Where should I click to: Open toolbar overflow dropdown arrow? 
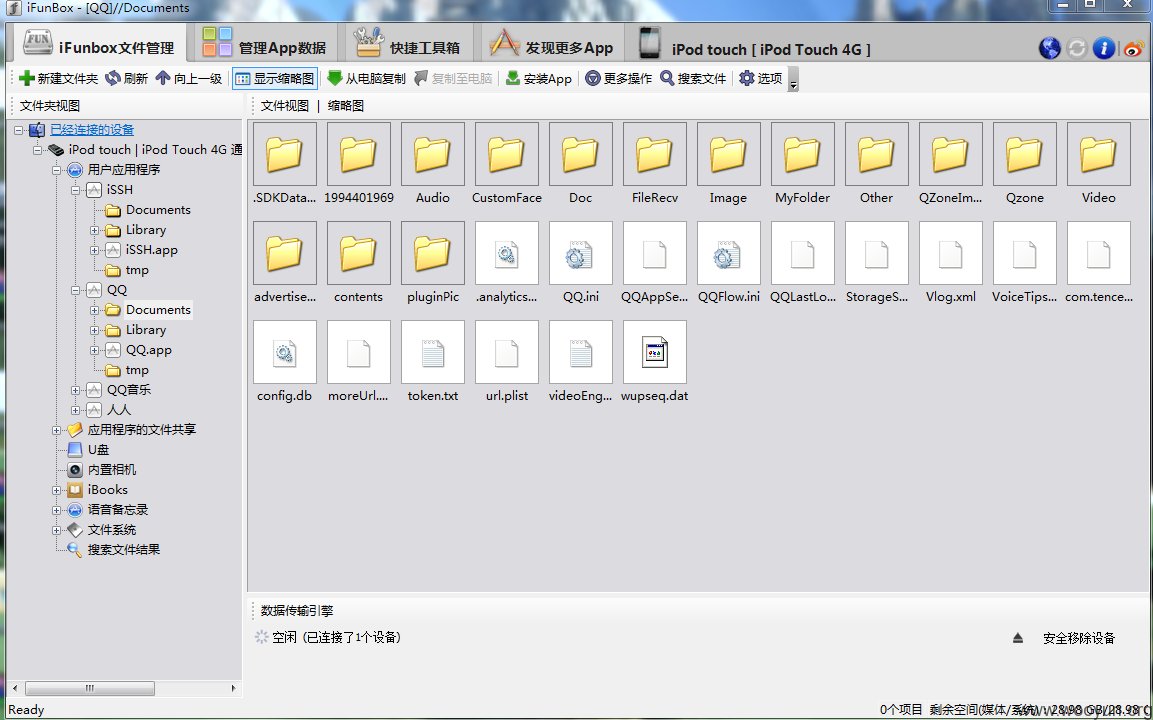pos(793,79)
